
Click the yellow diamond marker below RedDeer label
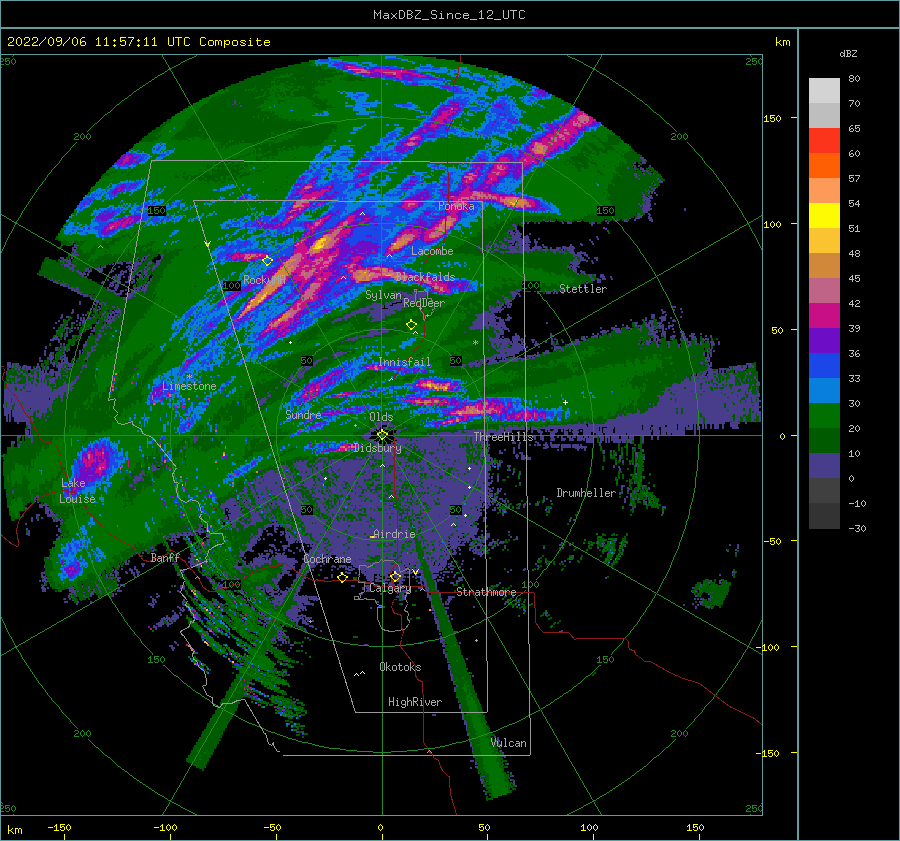tap(412, 325)
